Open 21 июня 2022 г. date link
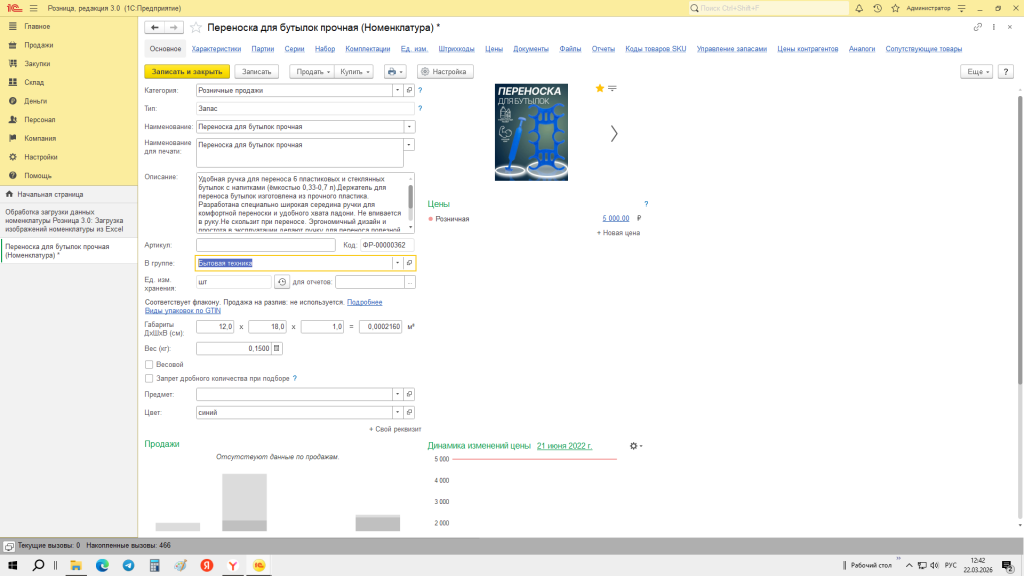This screenshot has width=1024, height=576. 564,446
